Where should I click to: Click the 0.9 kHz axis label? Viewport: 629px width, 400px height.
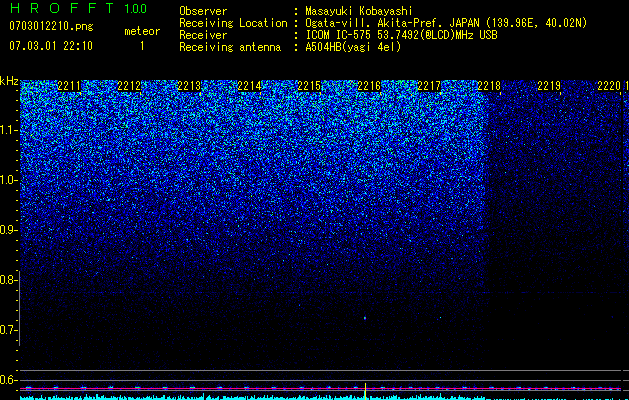(x=9, y=230)
